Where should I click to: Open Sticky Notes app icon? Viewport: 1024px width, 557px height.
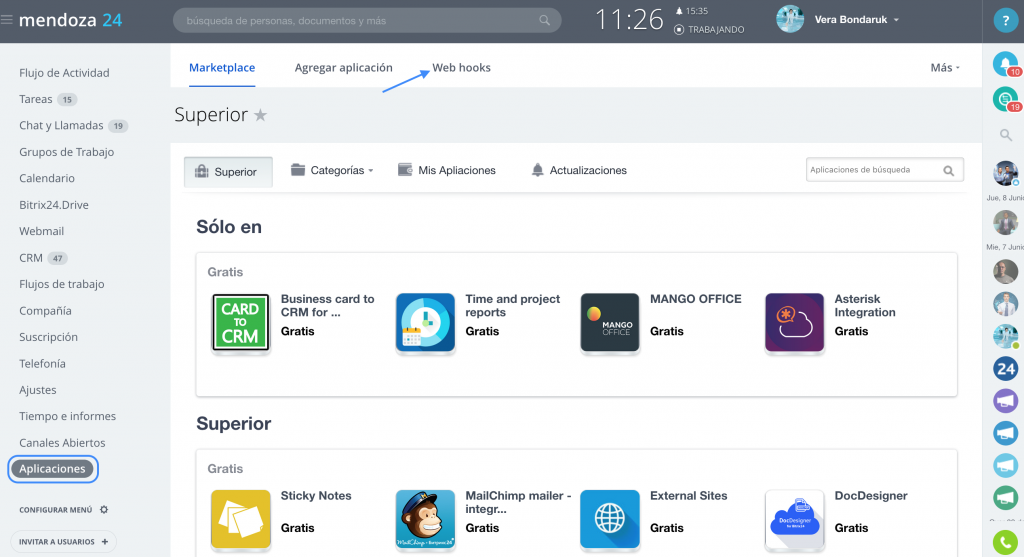(x=240, y=519)
